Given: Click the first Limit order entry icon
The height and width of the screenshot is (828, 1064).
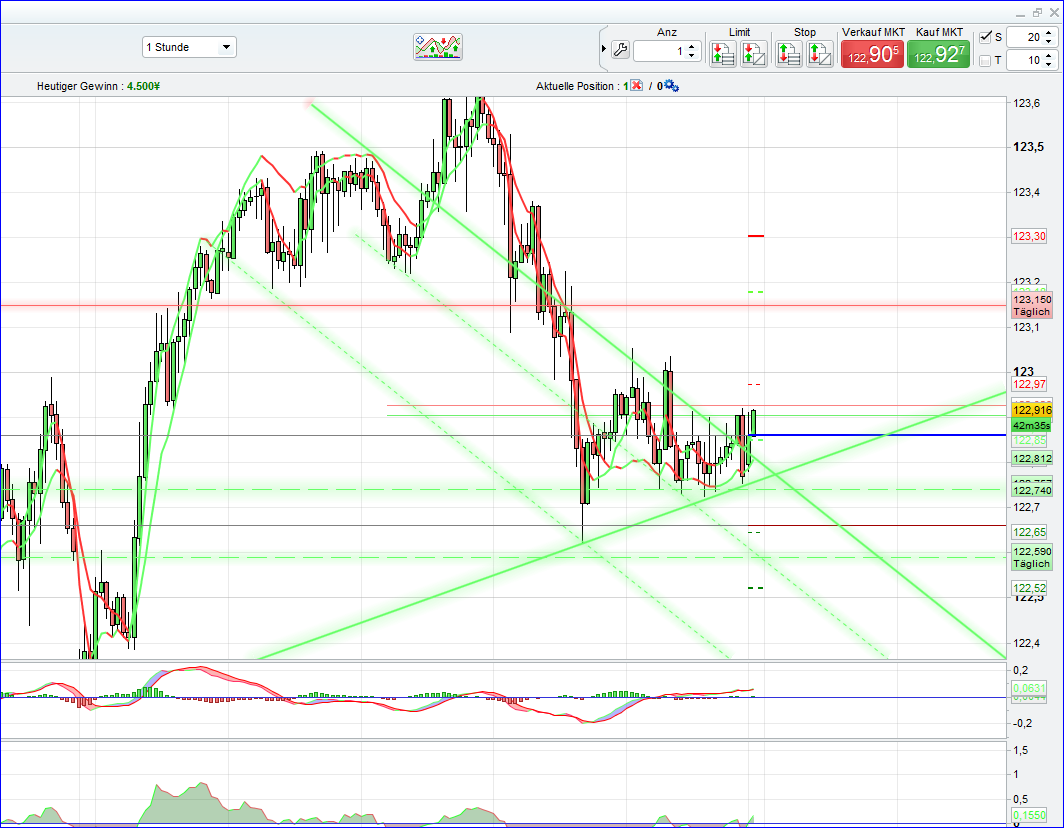Looking at the screenshot, I should click(722, 52).
